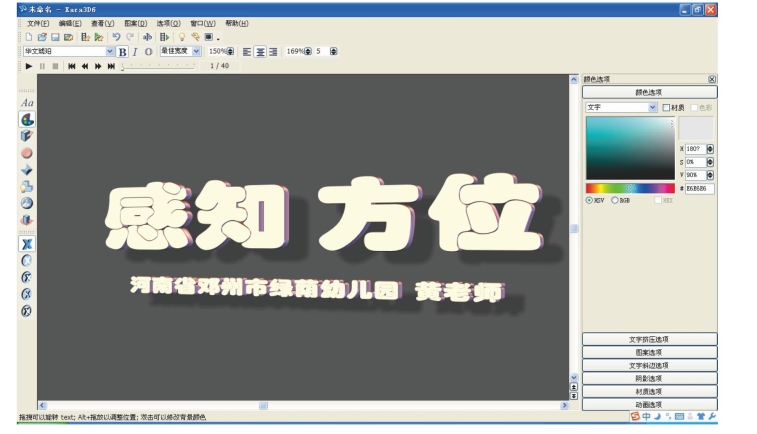Enable the 材质 checkbox

tap(666, 108)
